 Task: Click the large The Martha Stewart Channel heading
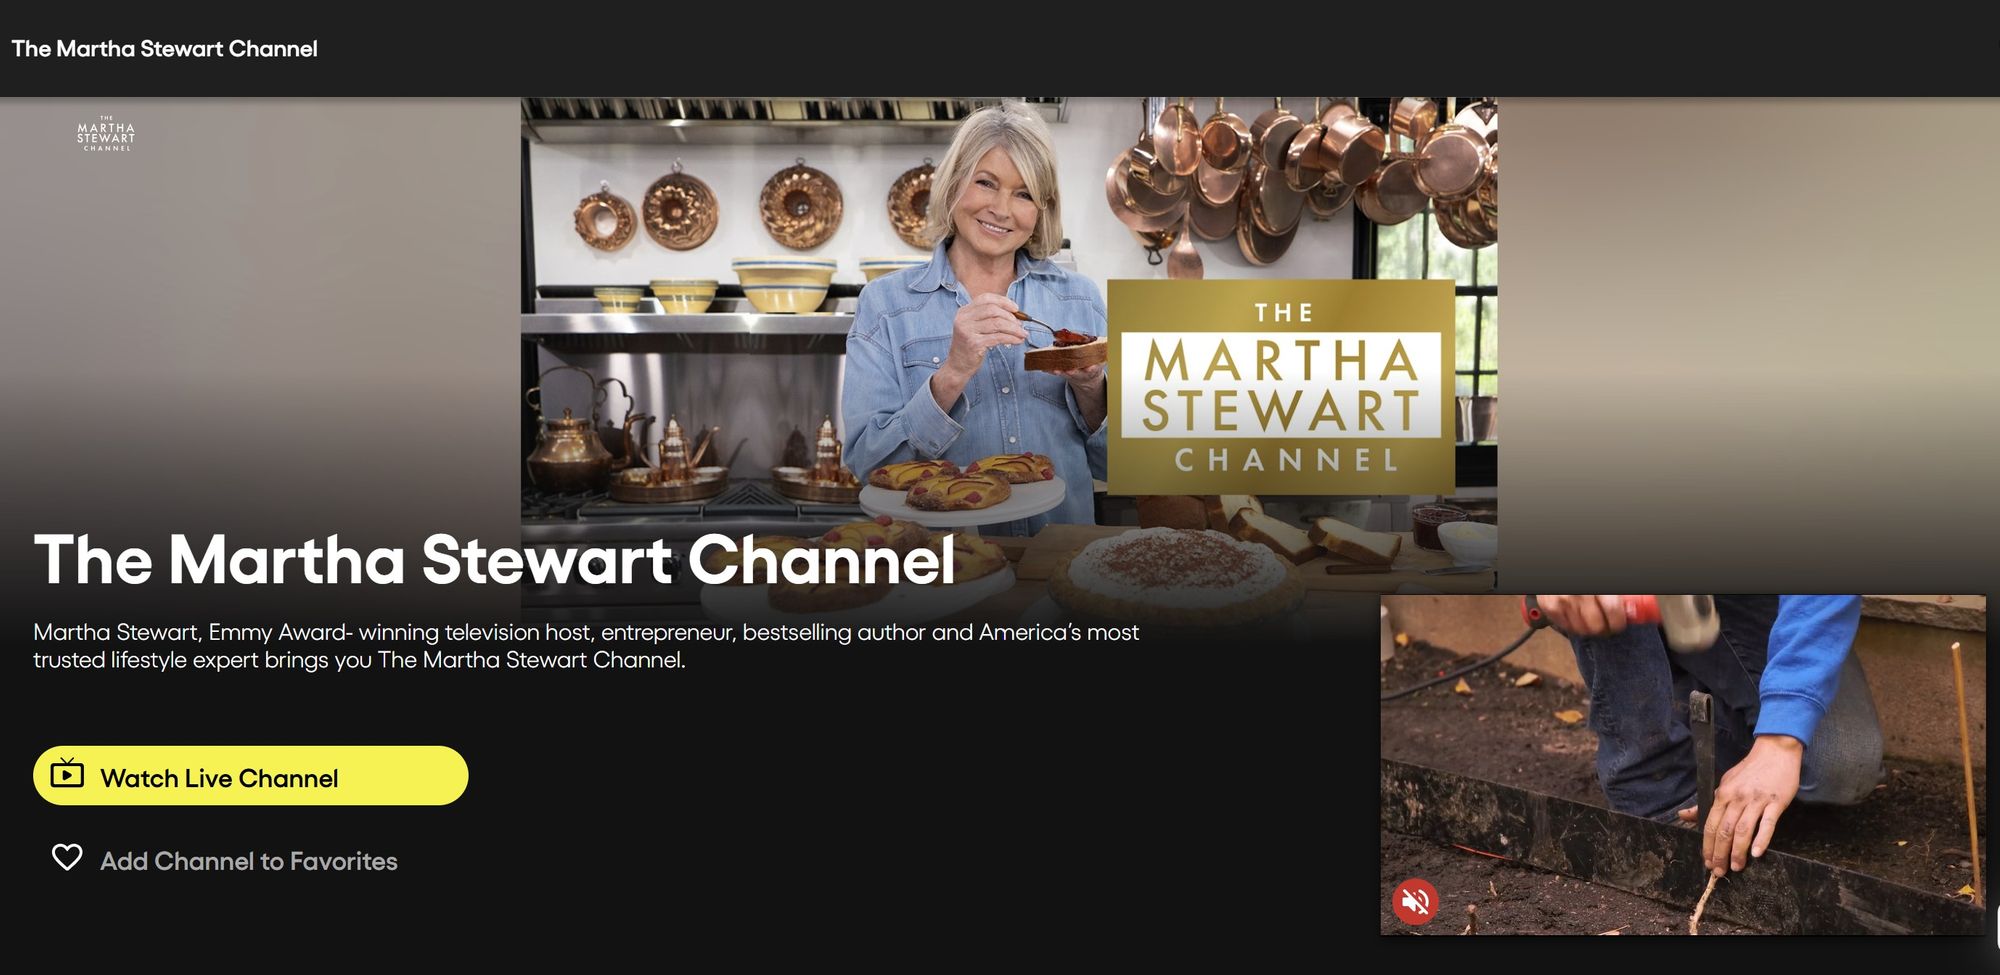point(494,559)
